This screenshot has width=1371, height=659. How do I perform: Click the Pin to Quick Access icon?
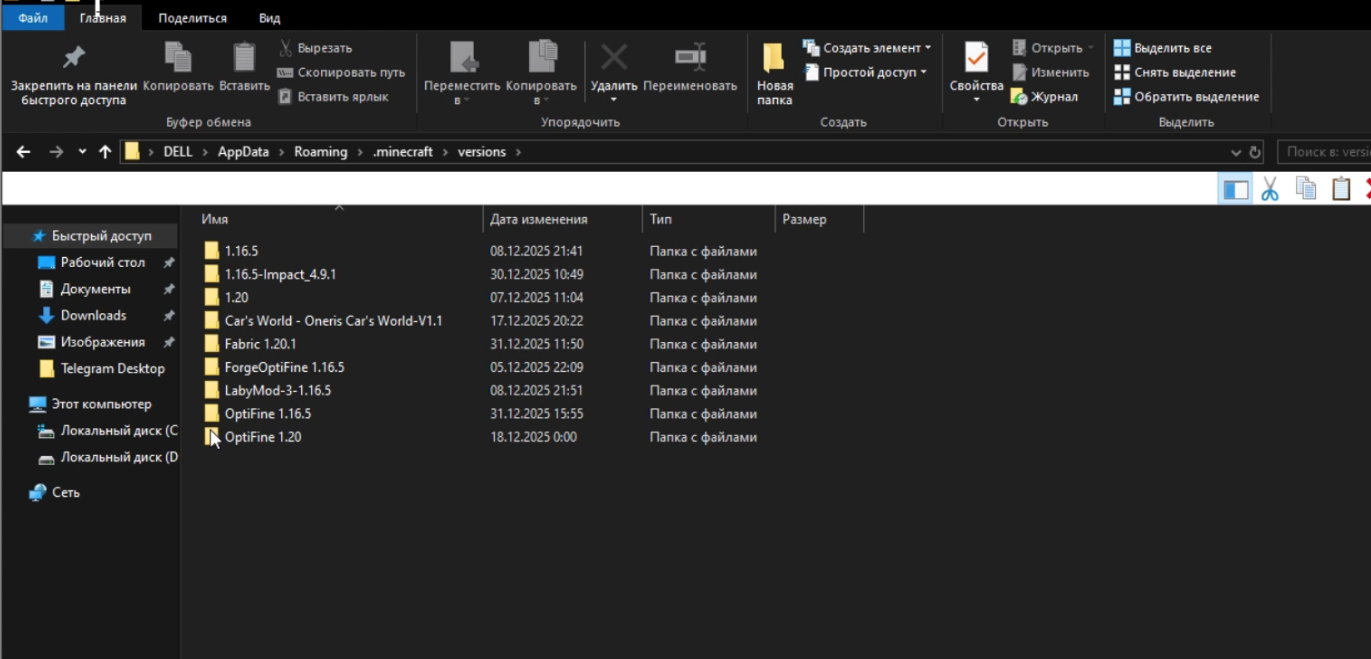coord(74,57)
